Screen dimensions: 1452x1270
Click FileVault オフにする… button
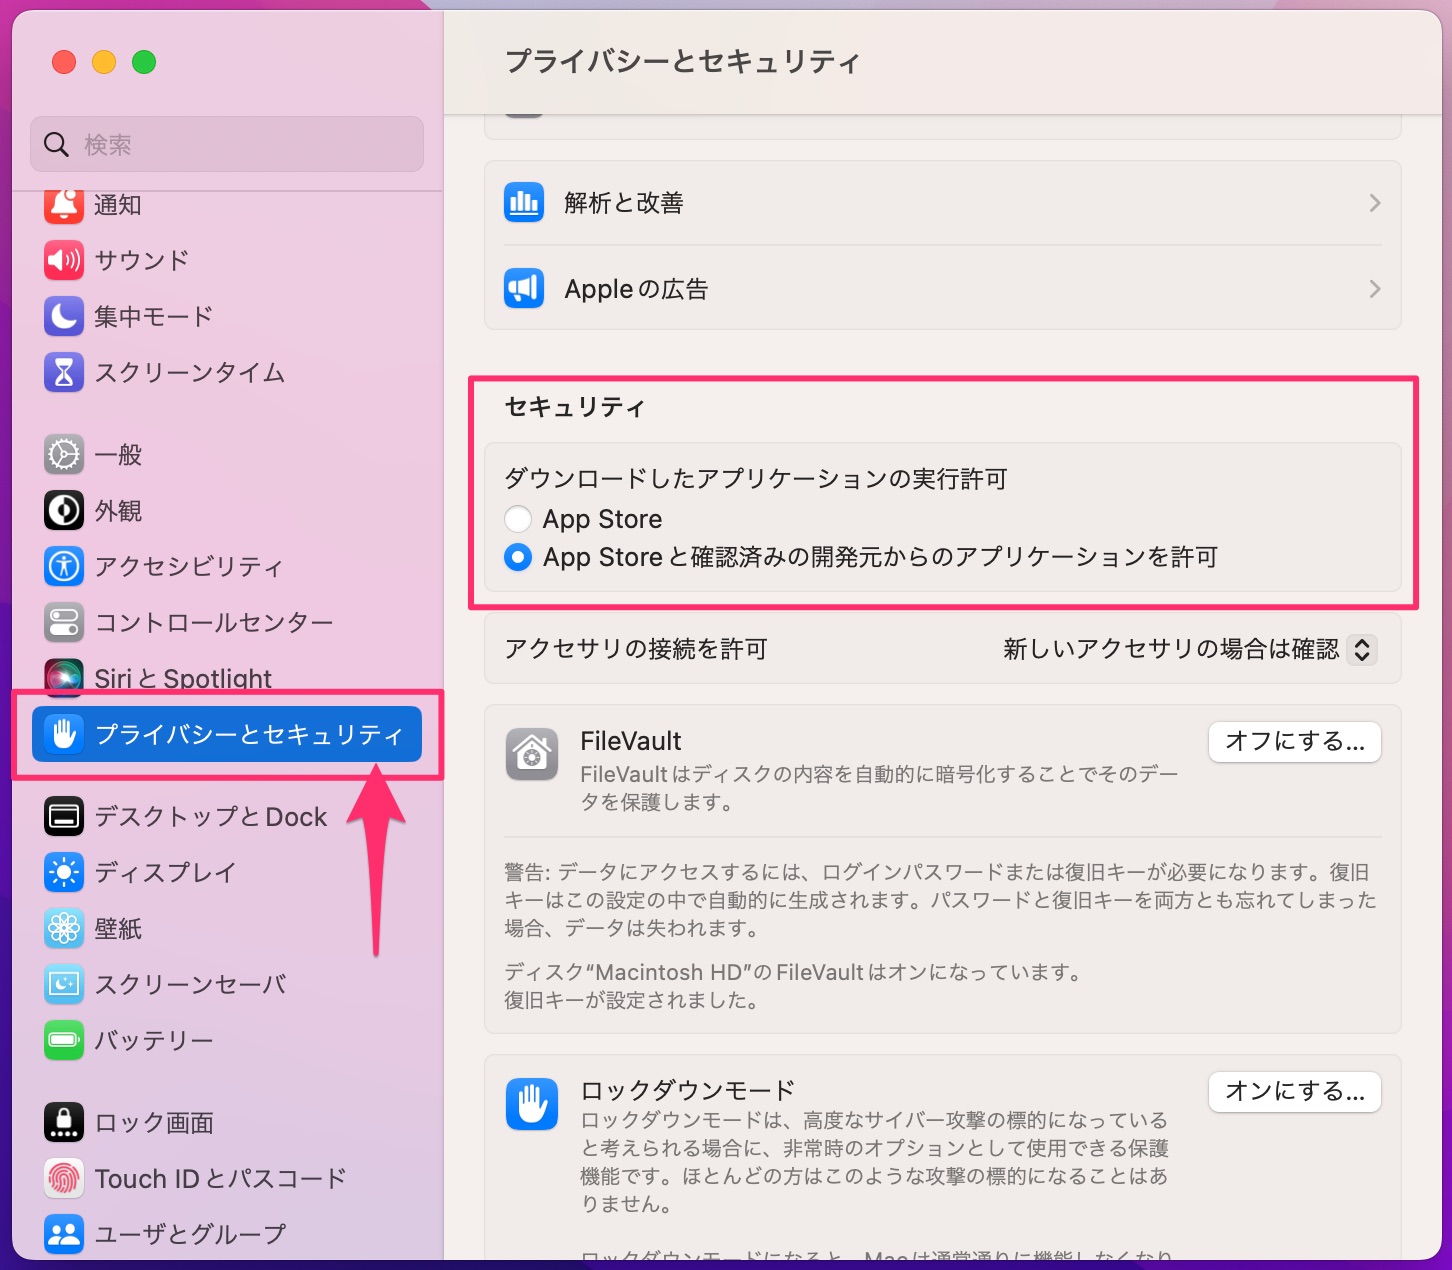click(1295, 742)
